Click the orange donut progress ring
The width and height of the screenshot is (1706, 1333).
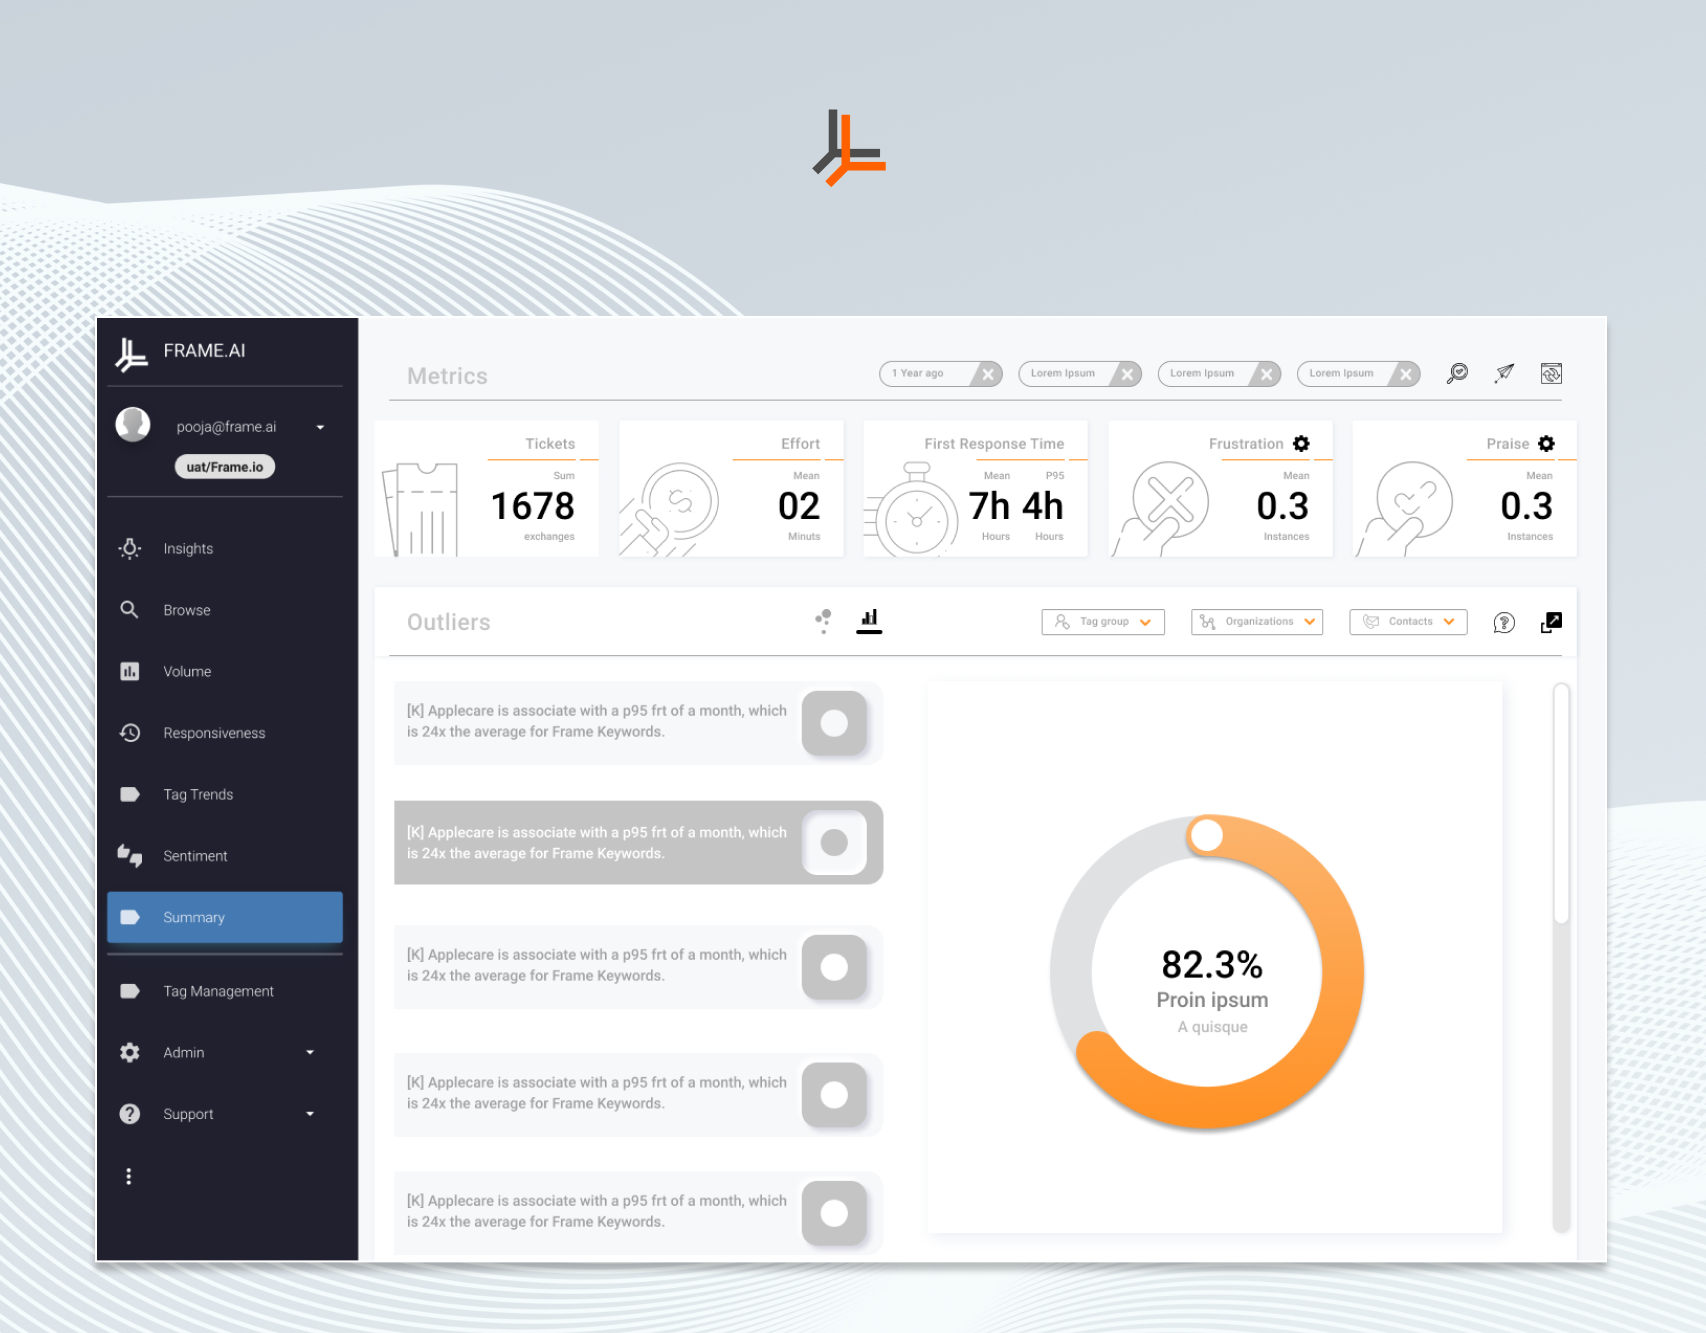click(x=1341, y=972)
